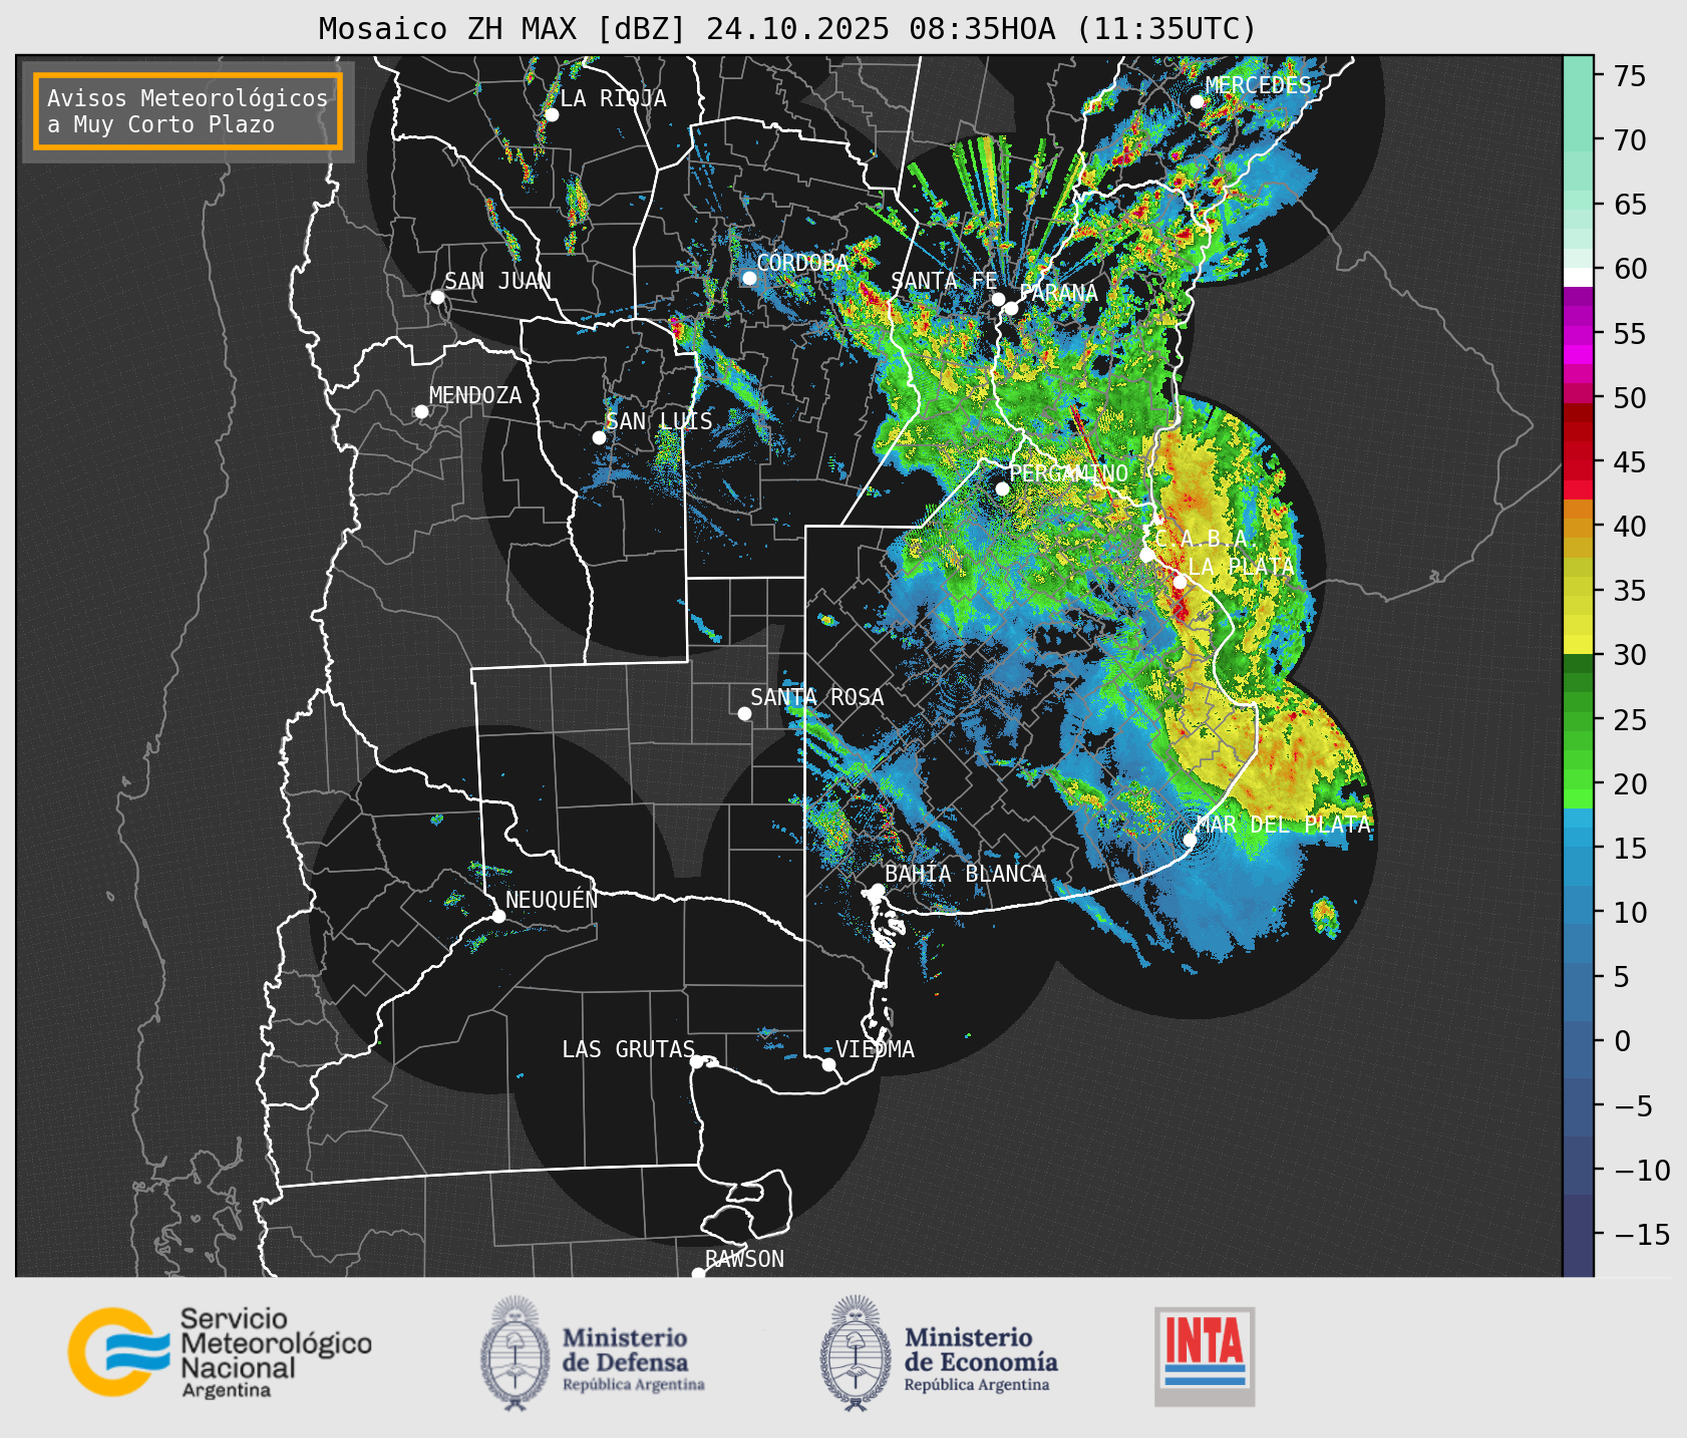Click the PARANÁ city marker dot
Viewport: 1687px width, 1438px height.
point(1011,308)
